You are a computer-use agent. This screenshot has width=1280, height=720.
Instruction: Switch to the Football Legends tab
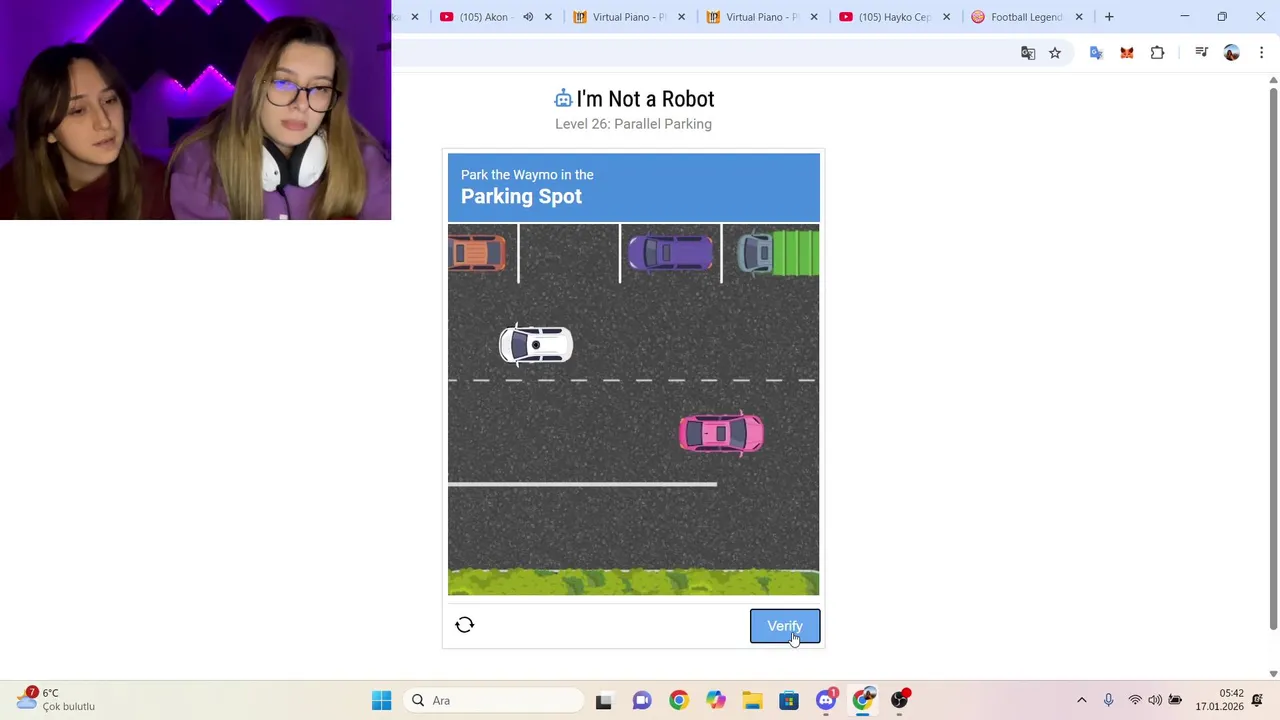pos(1016,17)
